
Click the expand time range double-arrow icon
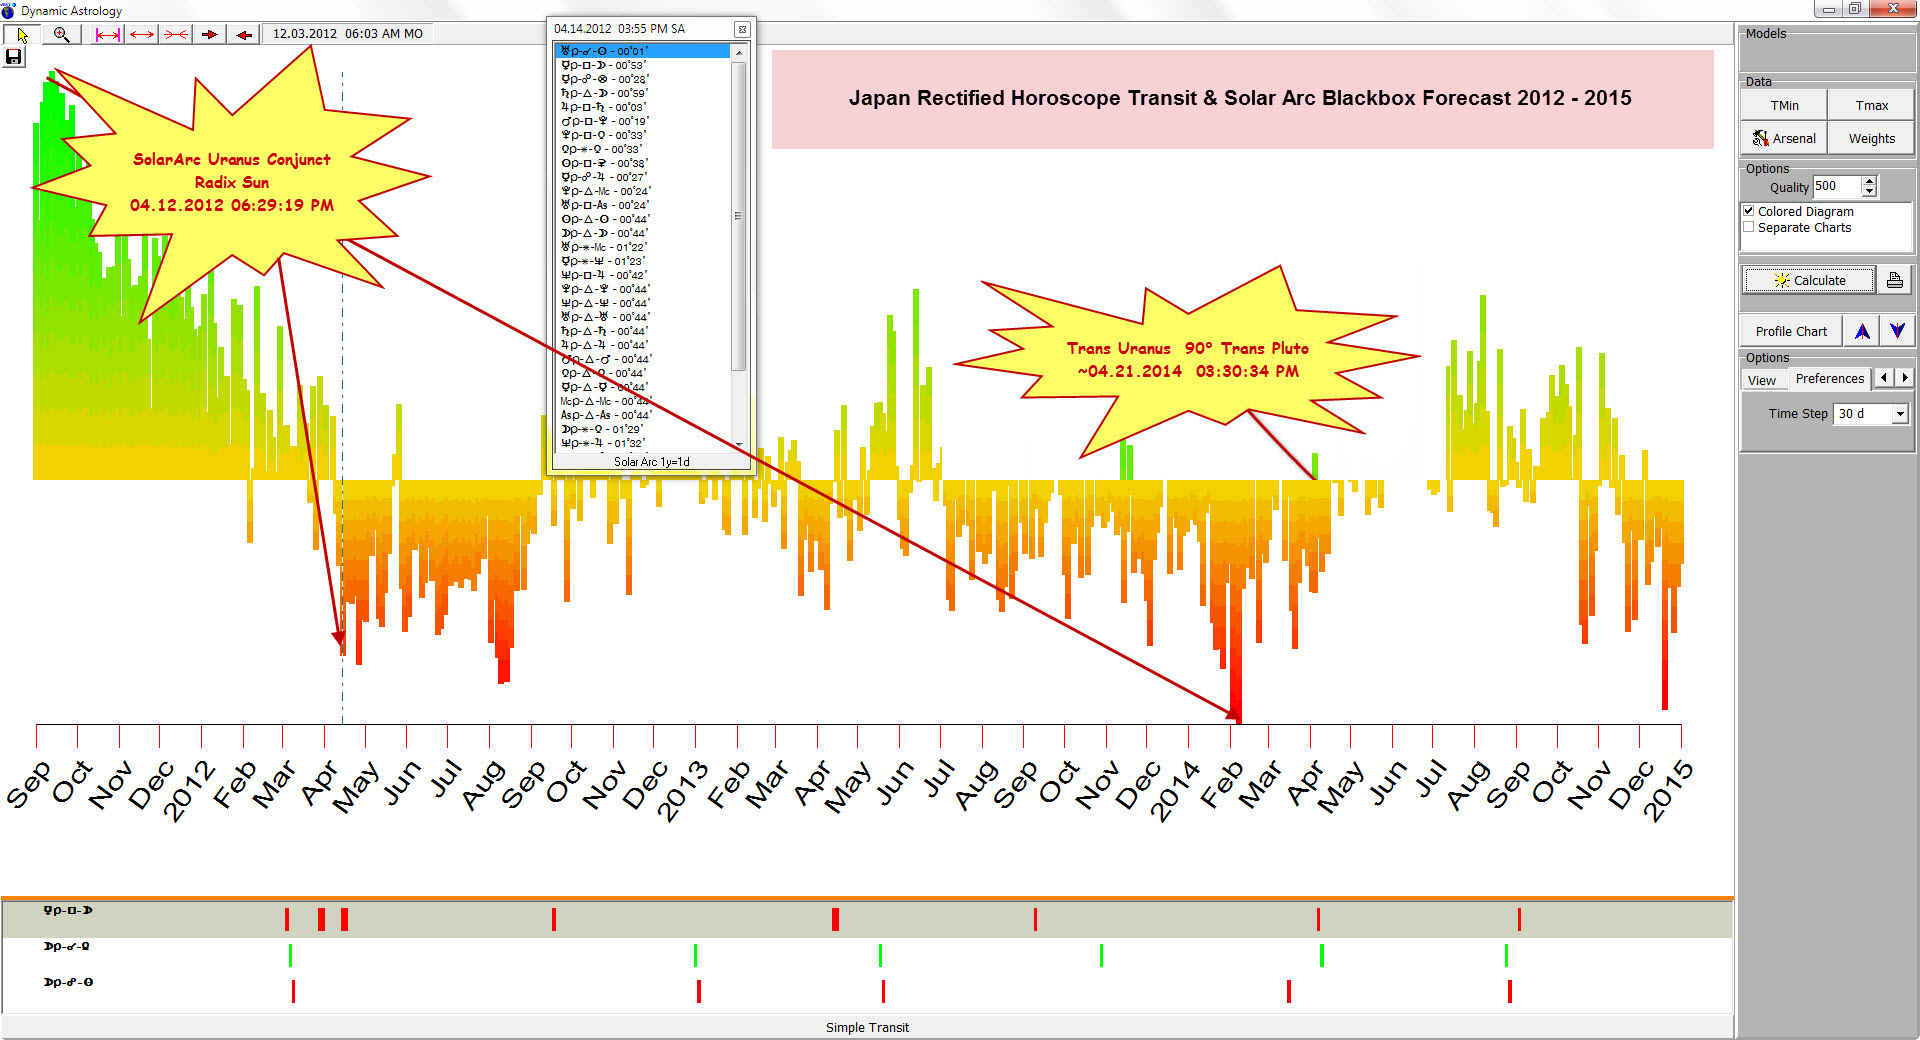pyautogui.click(x=142, y=35)
